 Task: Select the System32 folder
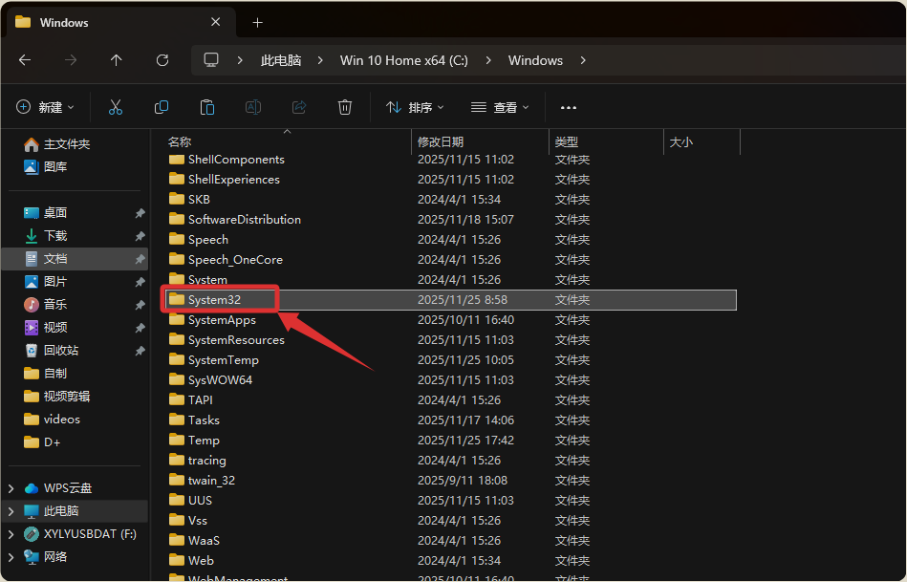click(x=214, y=300)
